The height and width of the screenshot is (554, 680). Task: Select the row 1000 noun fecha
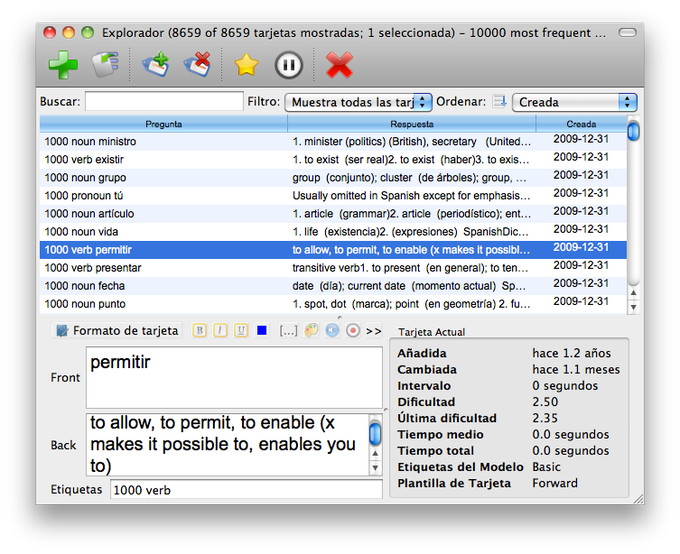[x=333, y=286]
